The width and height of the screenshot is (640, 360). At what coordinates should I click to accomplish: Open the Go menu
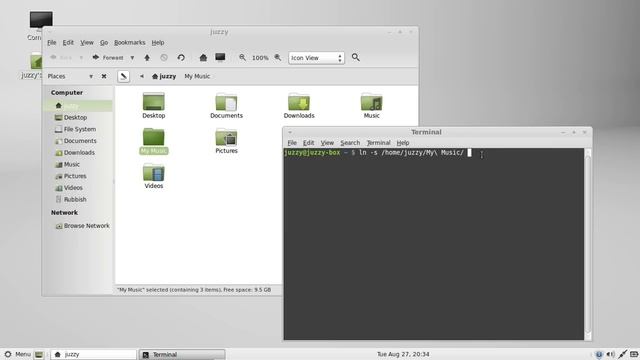(104, 42)
